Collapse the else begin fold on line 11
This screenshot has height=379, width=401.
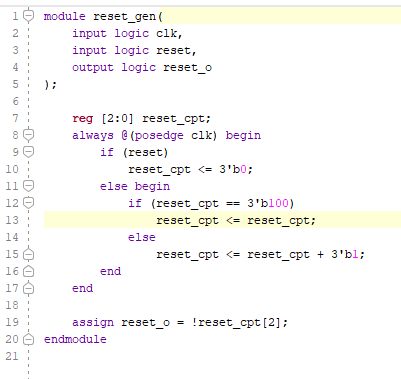pos(29,185)
